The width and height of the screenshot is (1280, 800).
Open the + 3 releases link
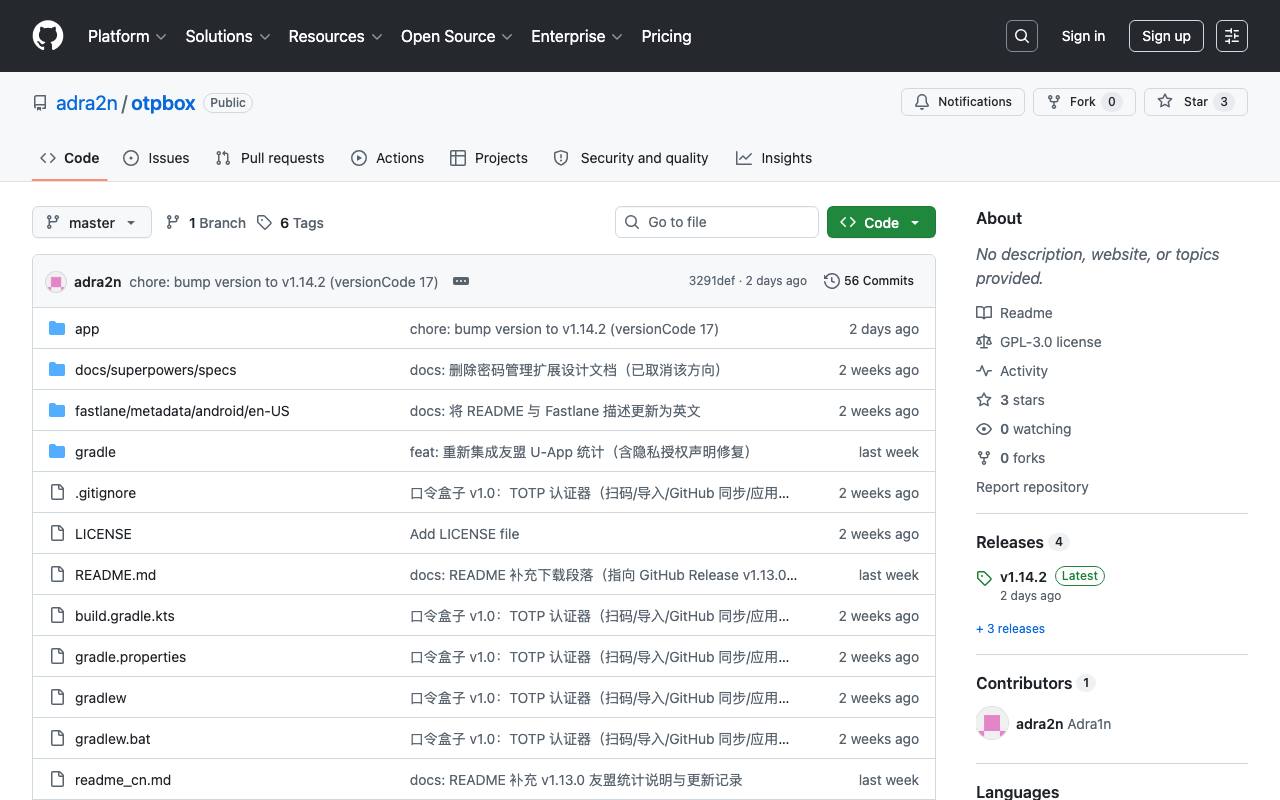1010,629
